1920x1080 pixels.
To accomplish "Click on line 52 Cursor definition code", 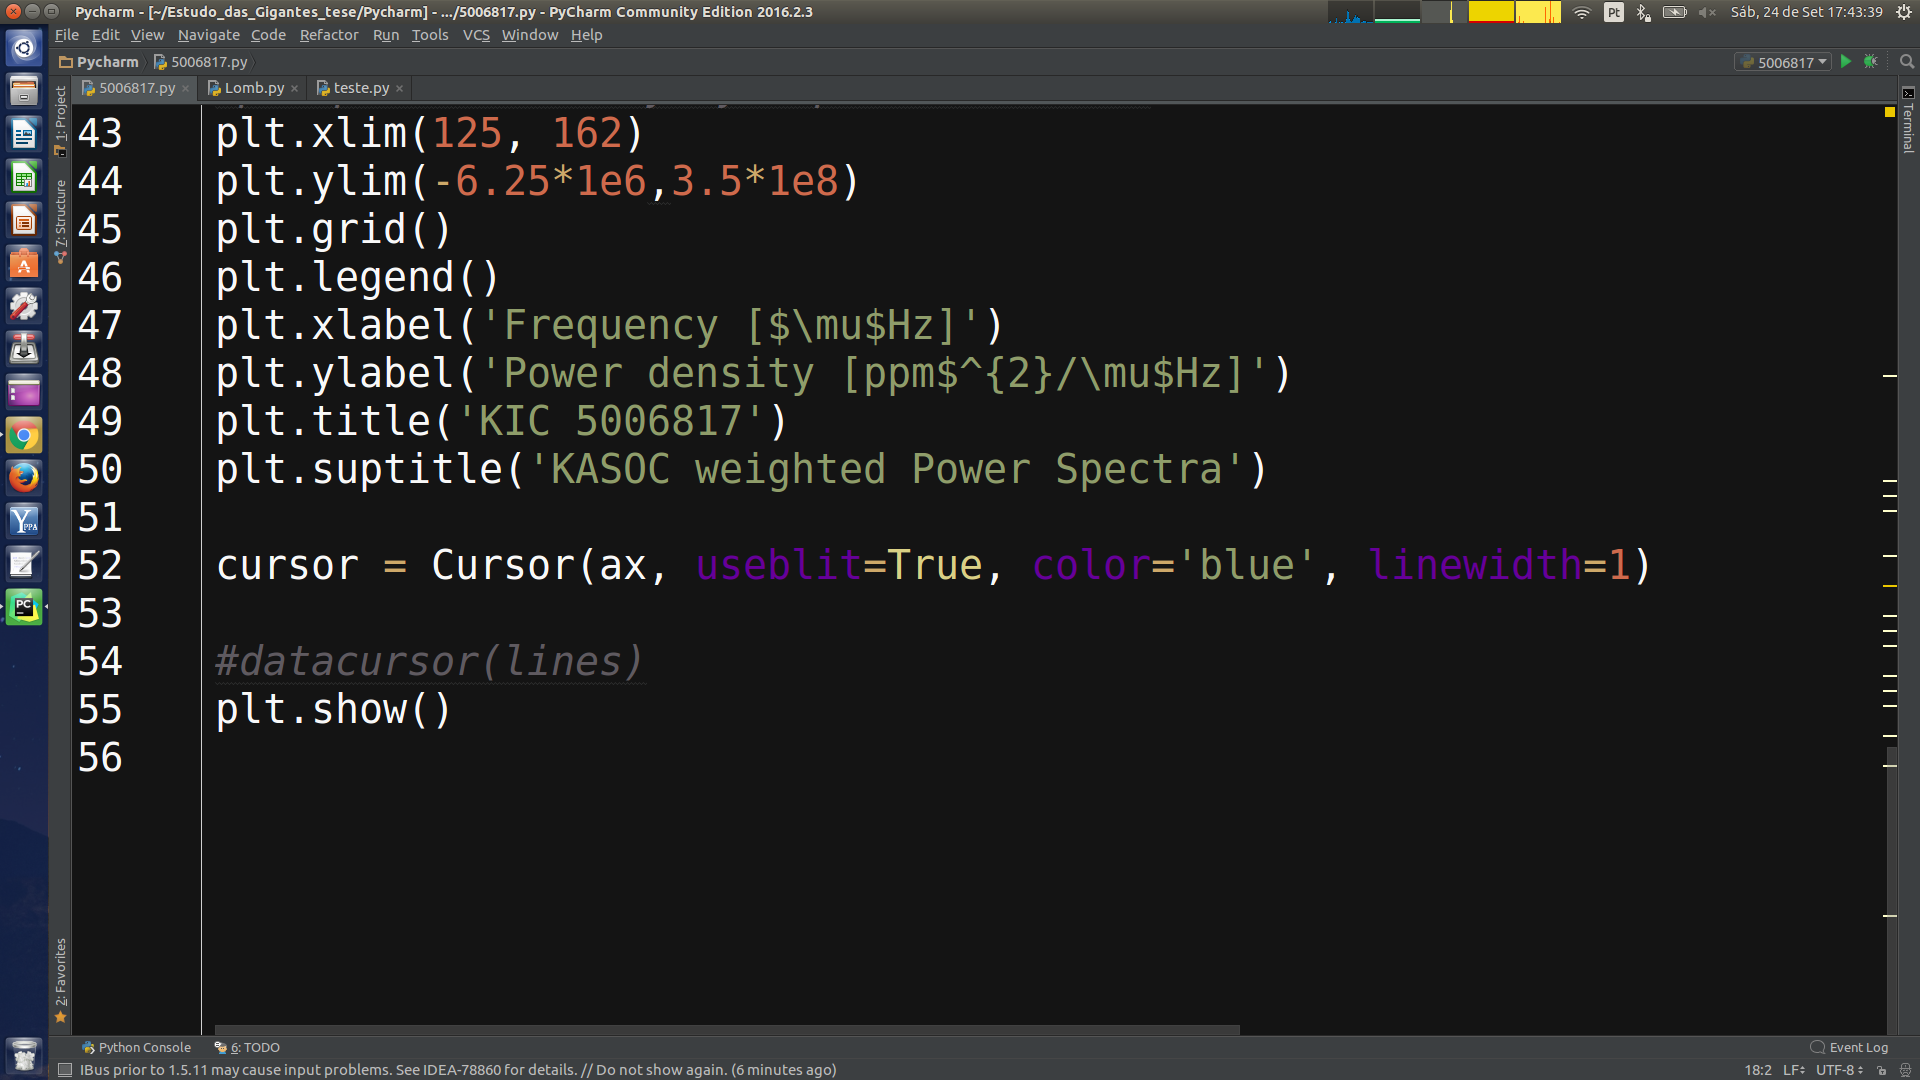I will pyautogui.click(x=933, y=565).
